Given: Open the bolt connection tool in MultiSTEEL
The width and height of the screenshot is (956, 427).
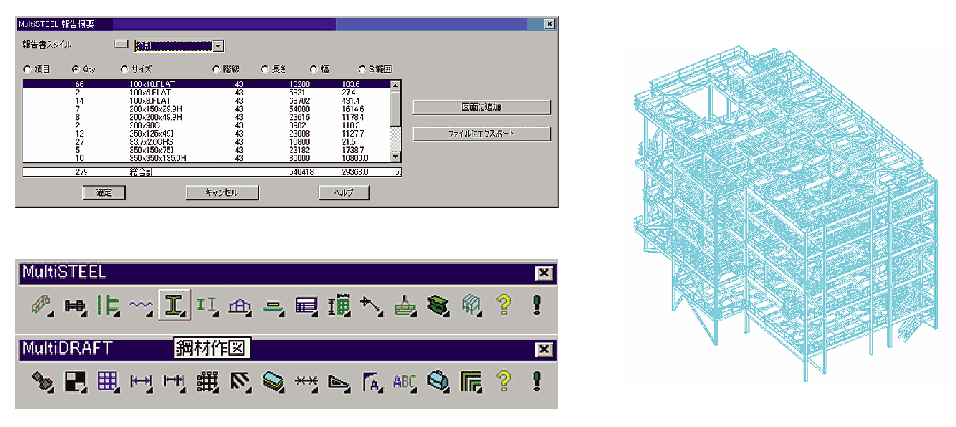Looking at the screenshot, I should point(74,304).
